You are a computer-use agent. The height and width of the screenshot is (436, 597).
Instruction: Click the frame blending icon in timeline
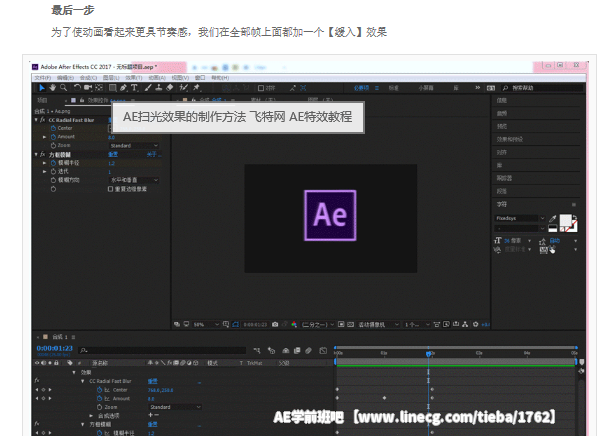coord(297,350)
